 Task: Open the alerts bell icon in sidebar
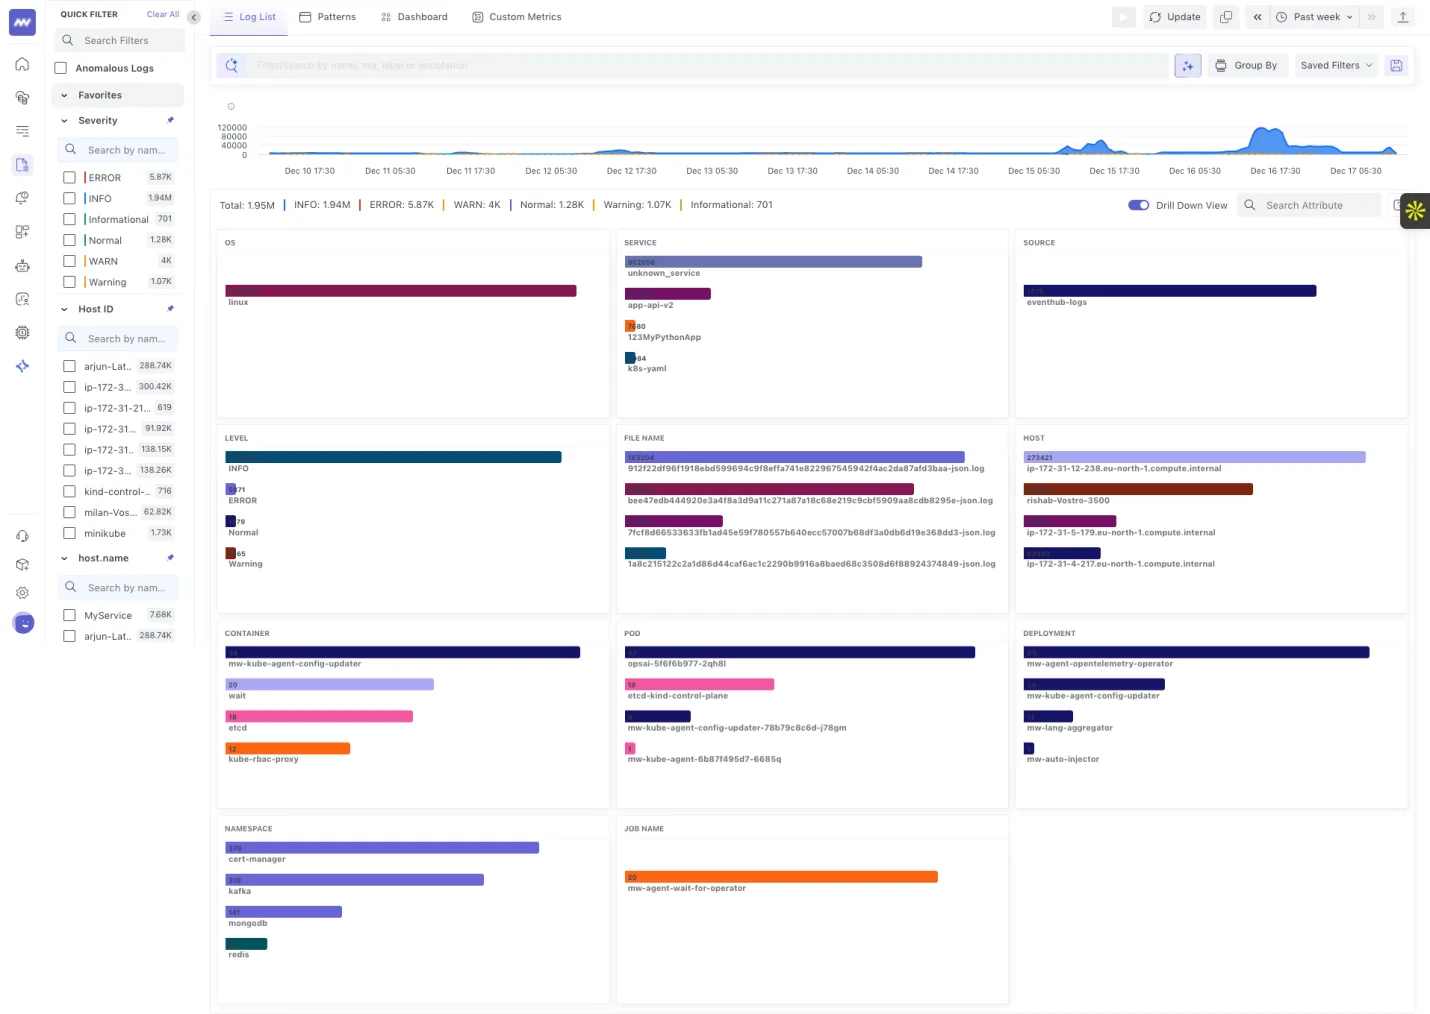[22, 198]
